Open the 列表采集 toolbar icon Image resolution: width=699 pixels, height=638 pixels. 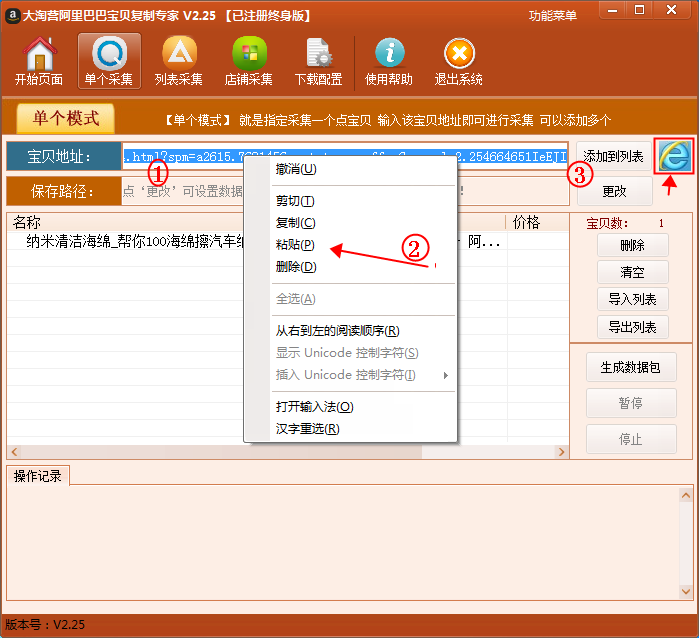click(x=179, y=62)
